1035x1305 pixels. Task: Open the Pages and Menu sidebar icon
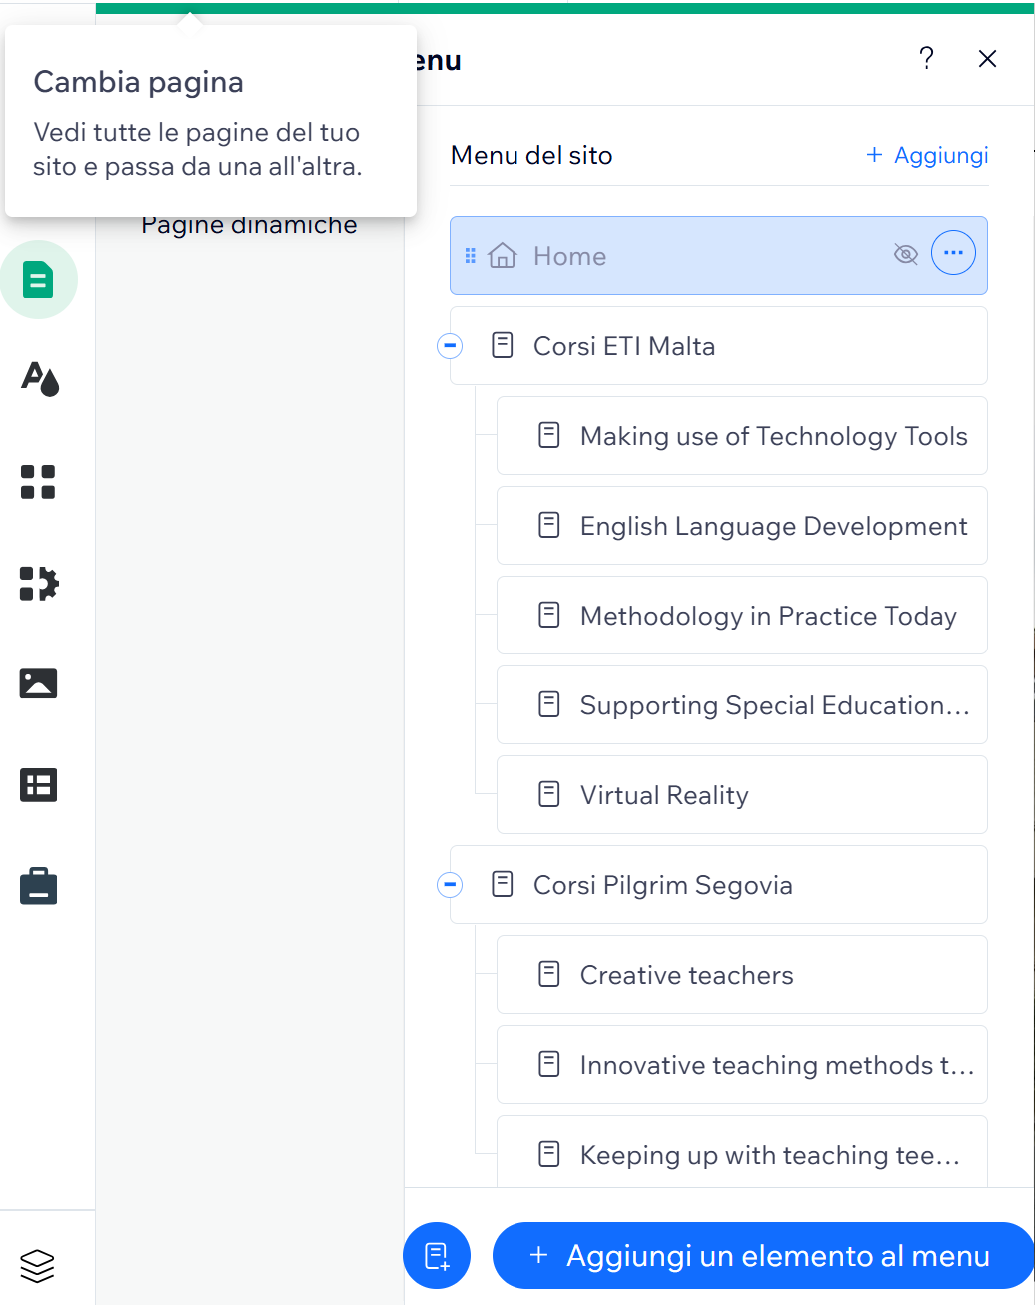click(38, 280)
